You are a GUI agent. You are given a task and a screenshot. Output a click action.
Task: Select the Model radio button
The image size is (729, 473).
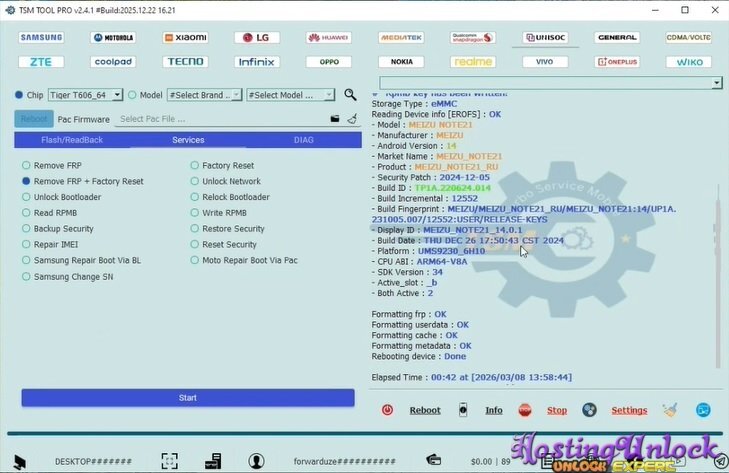click(132, 95)
